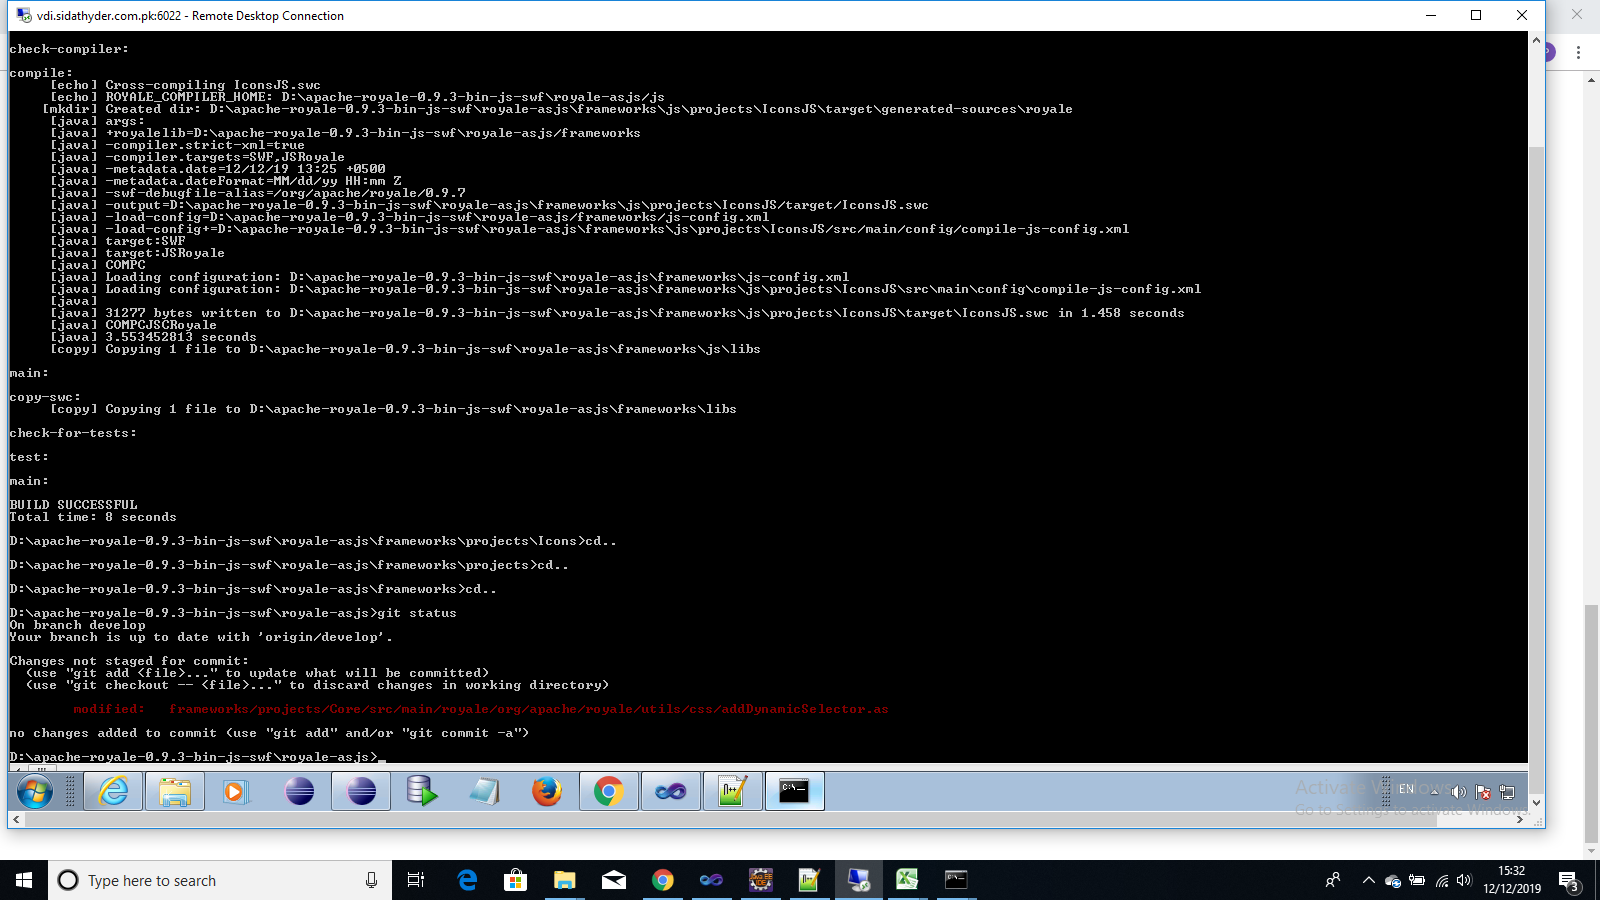The width and height of the screenshot is (1600, 900).
Task: Open the Notepad icon in remote taskbar
Action: click(485, 792)
